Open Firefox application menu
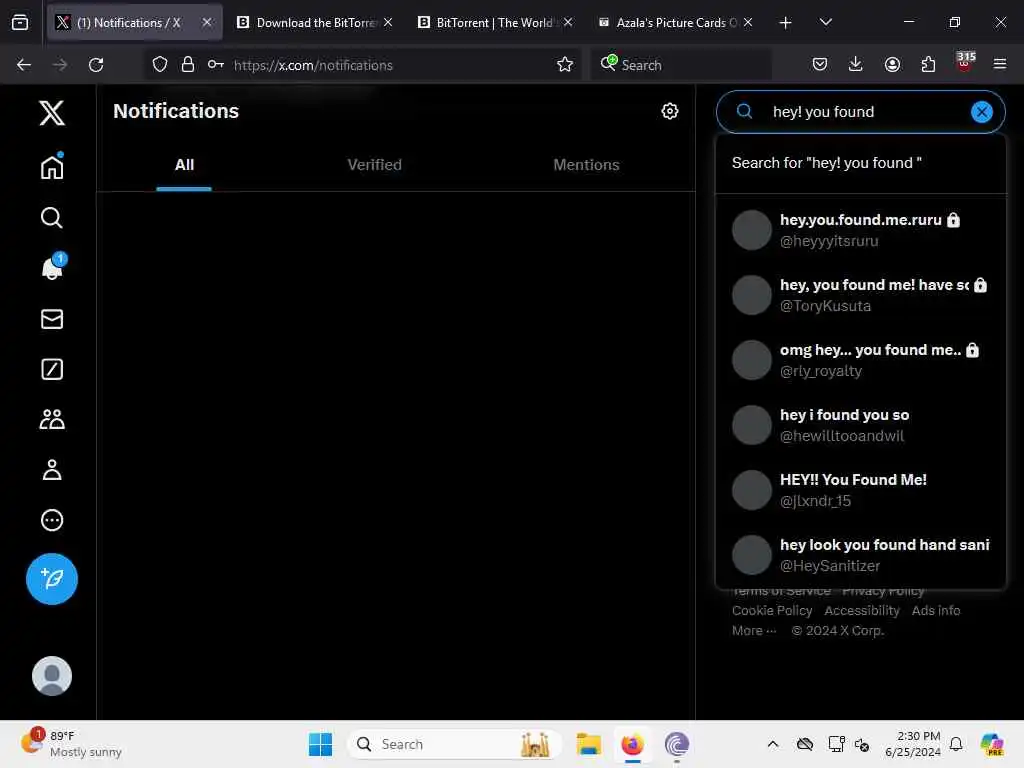Image resolution: width=1024 pixels, height=768 pixels. [x=1000, y=64]
